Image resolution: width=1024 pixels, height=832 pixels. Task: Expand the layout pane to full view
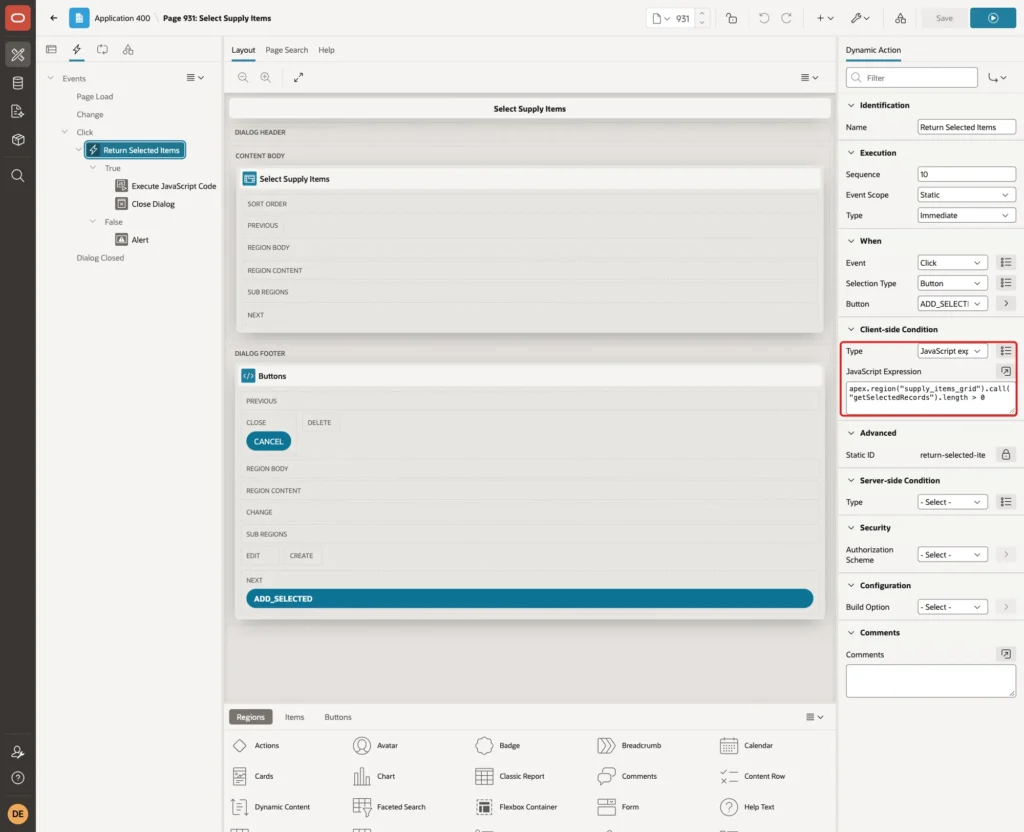click(298, 77)
